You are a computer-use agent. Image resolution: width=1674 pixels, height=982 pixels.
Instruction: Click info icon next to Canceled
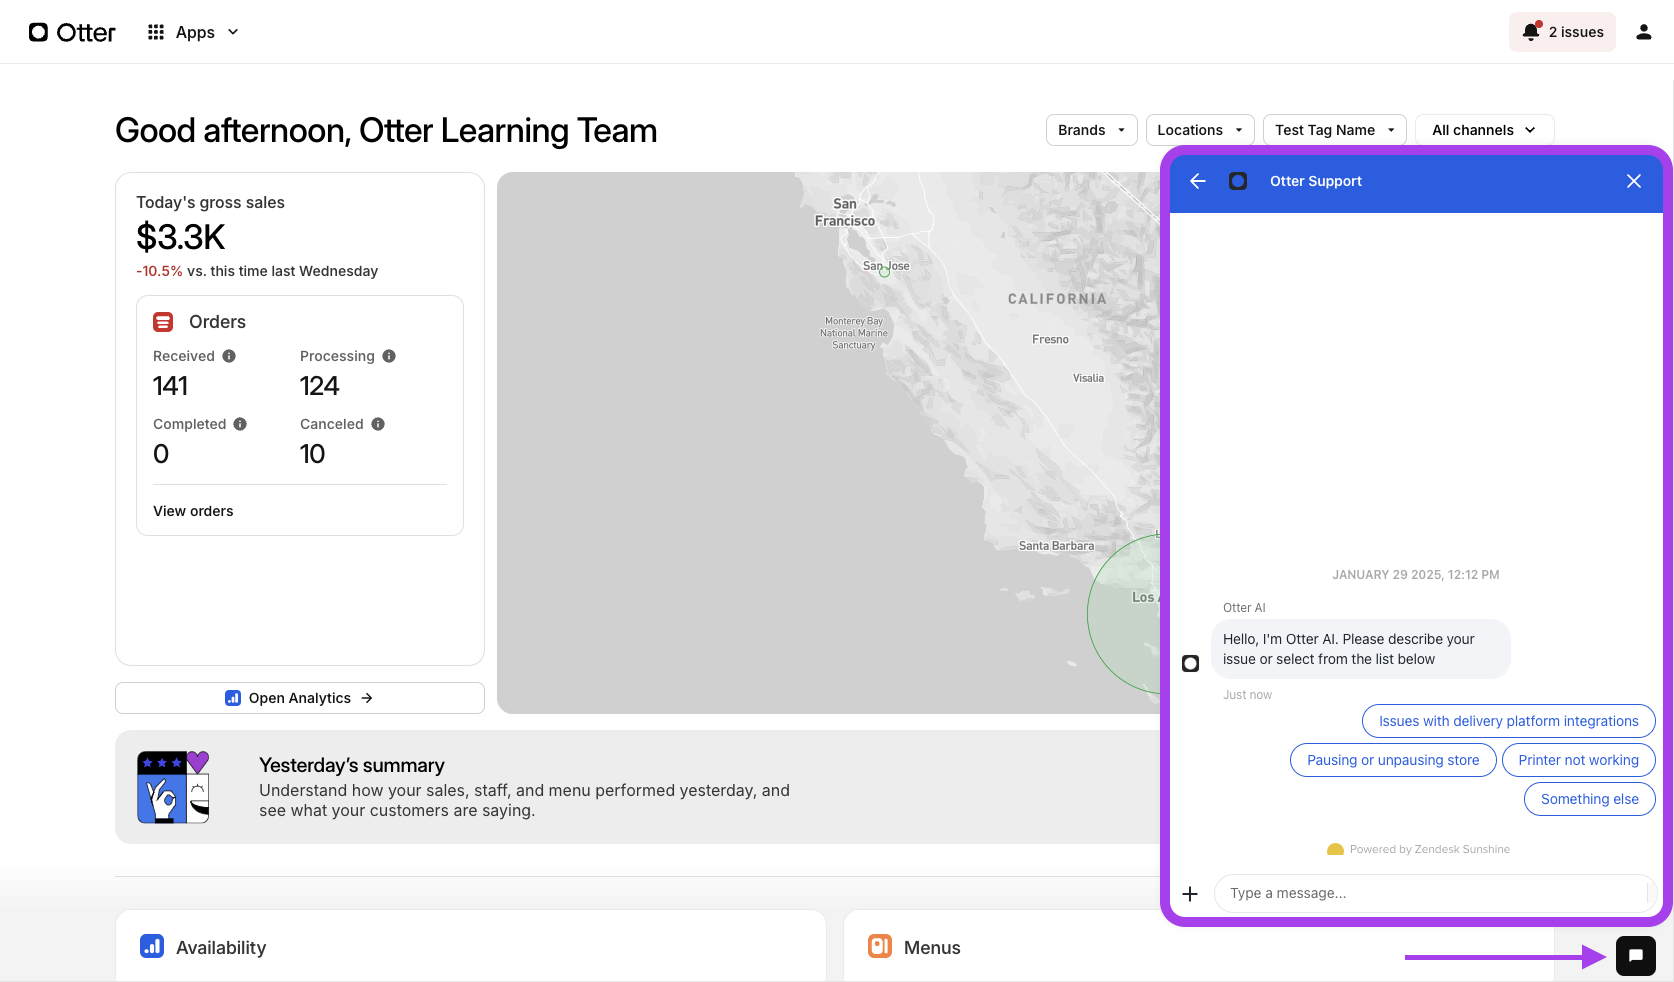tap(378, 424)
